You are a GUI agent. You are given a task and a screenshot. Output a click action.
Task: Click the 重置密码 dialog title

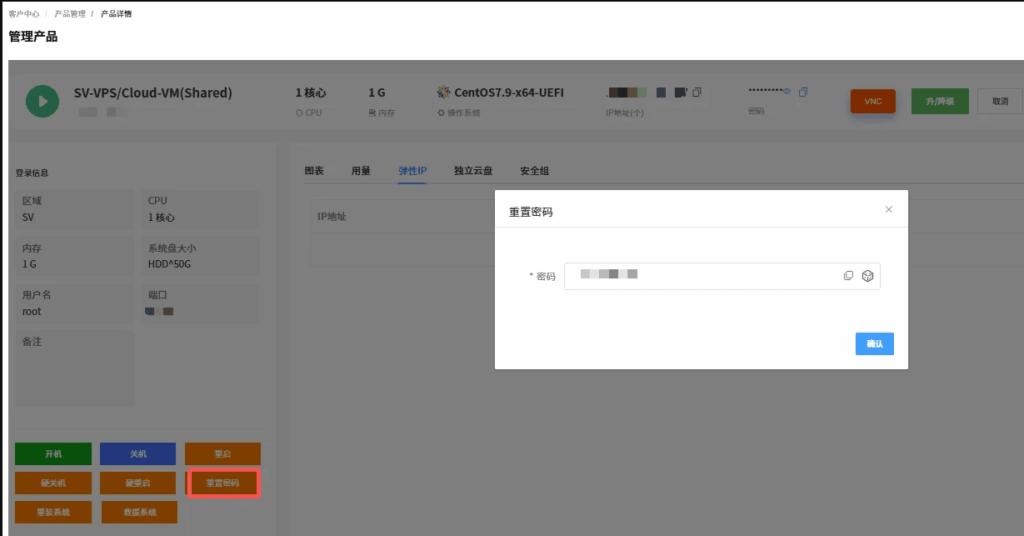pos(531,212)
